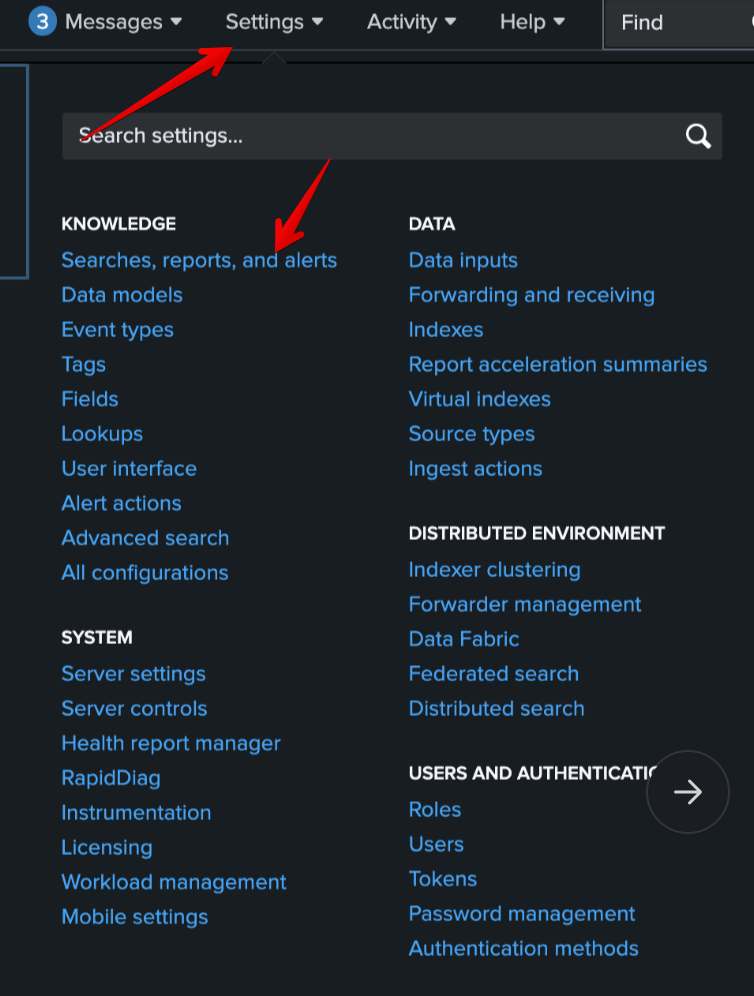Image resolution: width=754 pixels, height=996 pixels.
Task: Go to Authentication methods
Action: (x=523, y=948)
